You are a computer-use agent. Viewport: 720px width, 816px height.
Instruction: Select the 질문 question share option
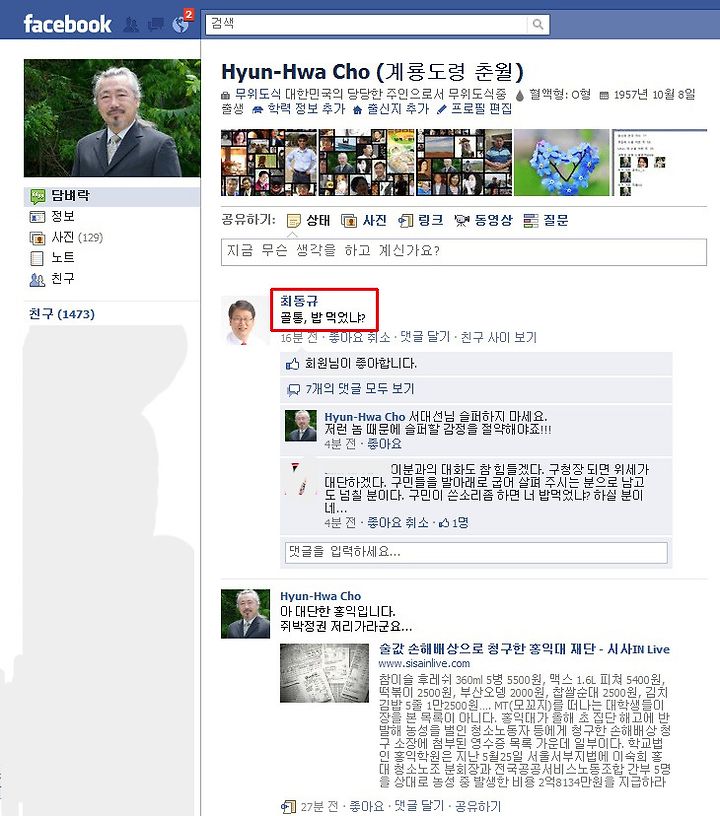click(546, 221)
